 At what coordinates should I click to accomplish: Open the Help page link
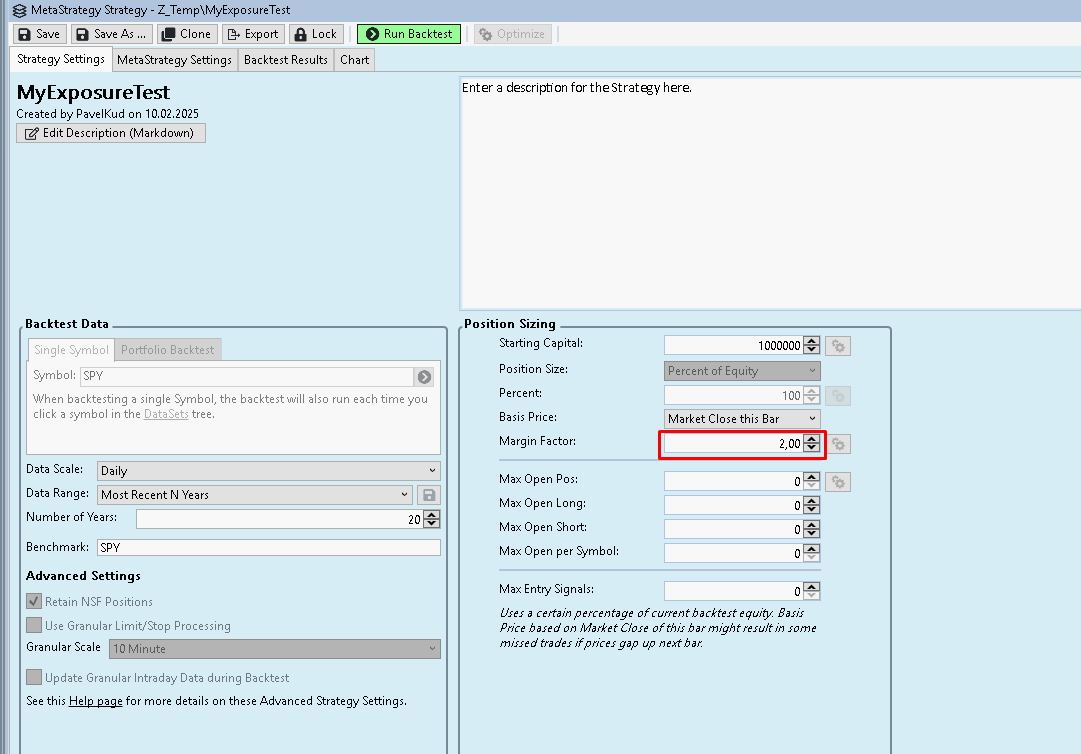point(95,701)
